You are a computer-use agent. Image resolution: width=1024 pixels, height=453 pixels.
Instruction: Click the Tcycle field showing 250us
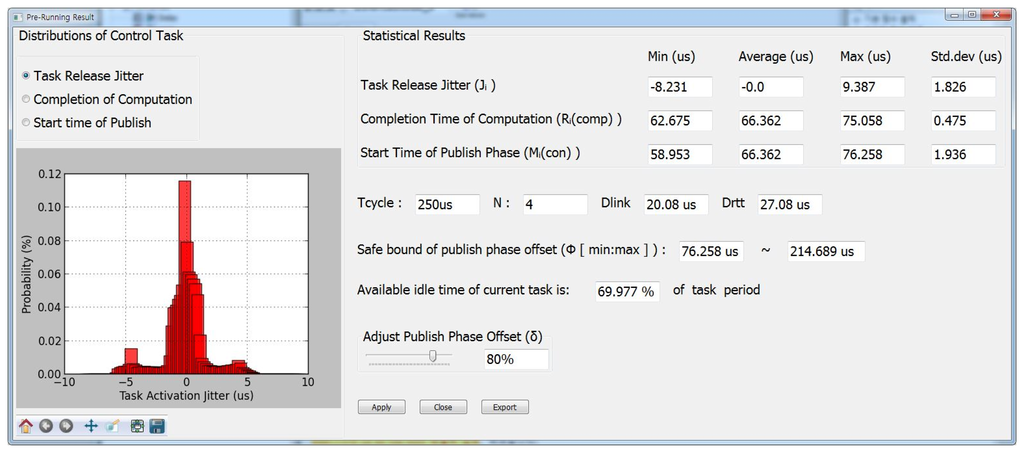pyautogui.click(x=446, y=204)
